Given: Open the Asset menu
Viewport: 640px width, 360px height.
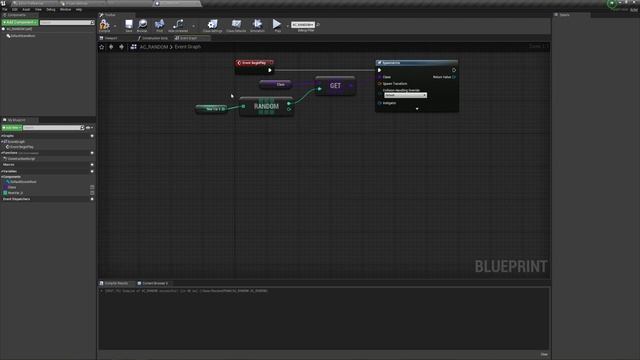Looking at the screenshot, I should (26, 9).
